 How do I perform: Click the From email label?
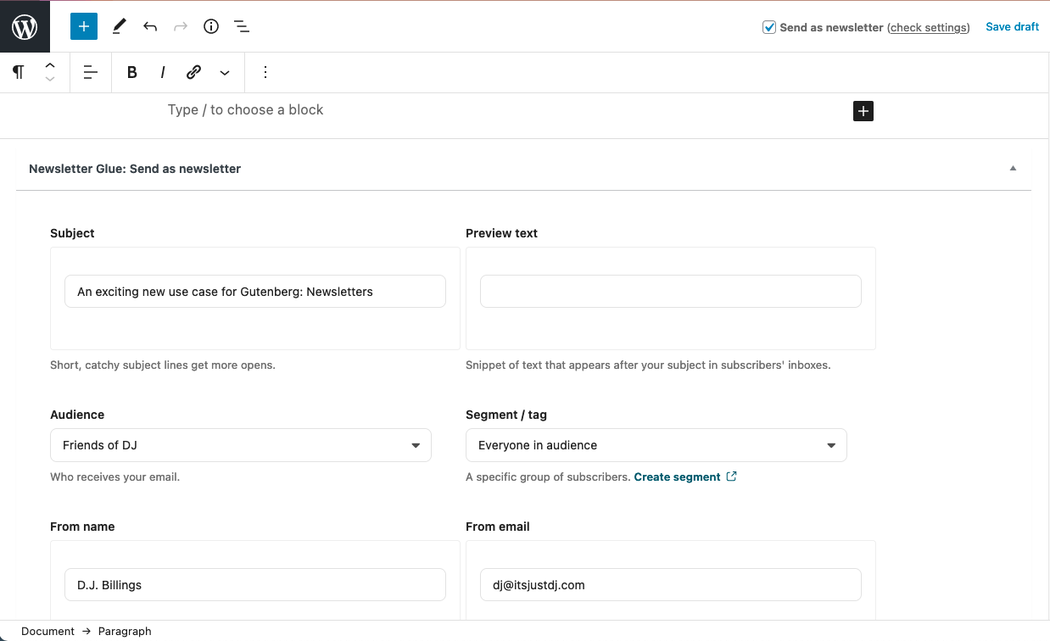coord(498,526)
